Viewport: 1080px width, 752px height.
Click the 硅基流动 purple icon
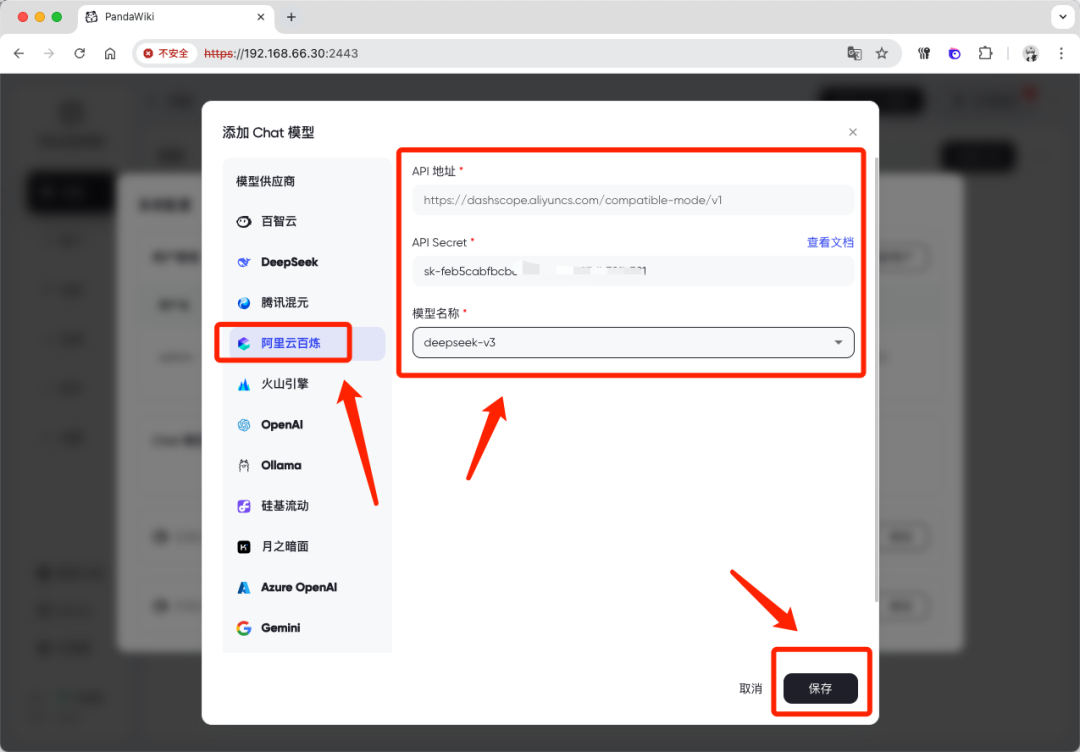click(x=244, y=506)
